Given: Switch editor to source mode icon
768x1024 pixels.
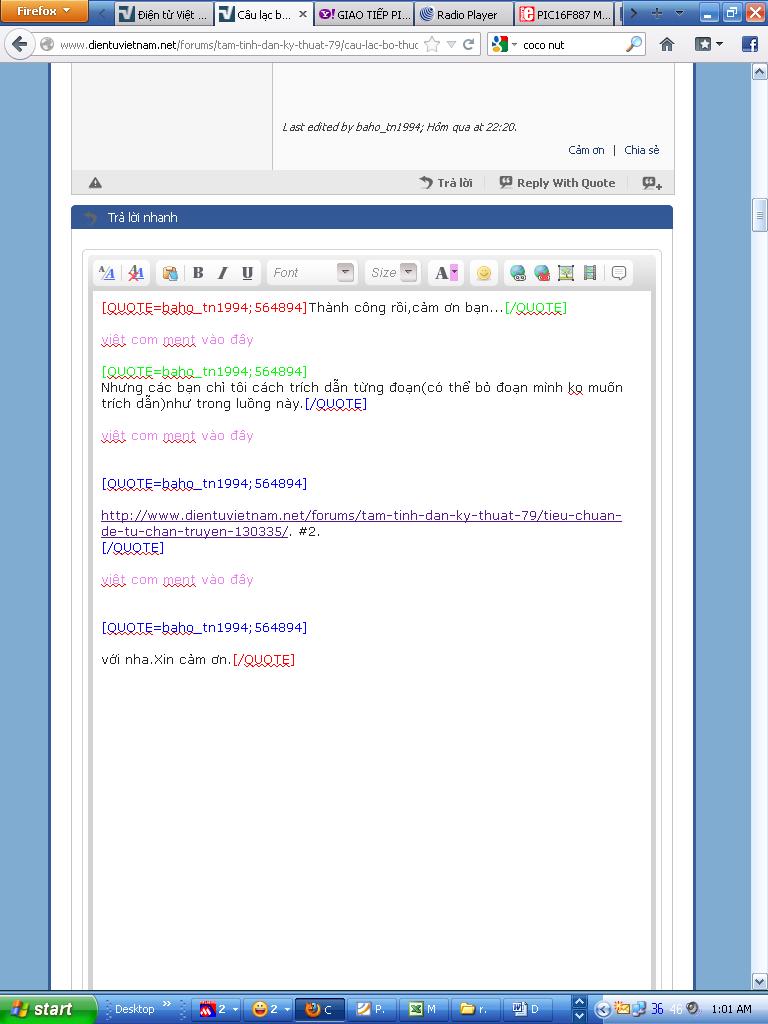Looking at the screenshot, I should pyautogui.click(x=107, y=273).
